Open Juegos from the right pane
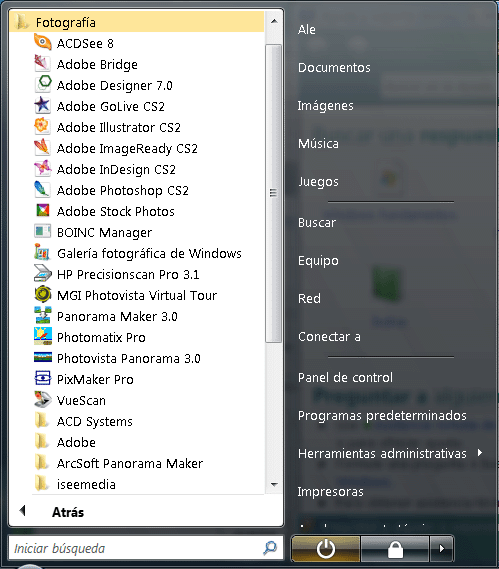Screen dimensions: 499x569 pyautogui.click(x=318, y=181)
